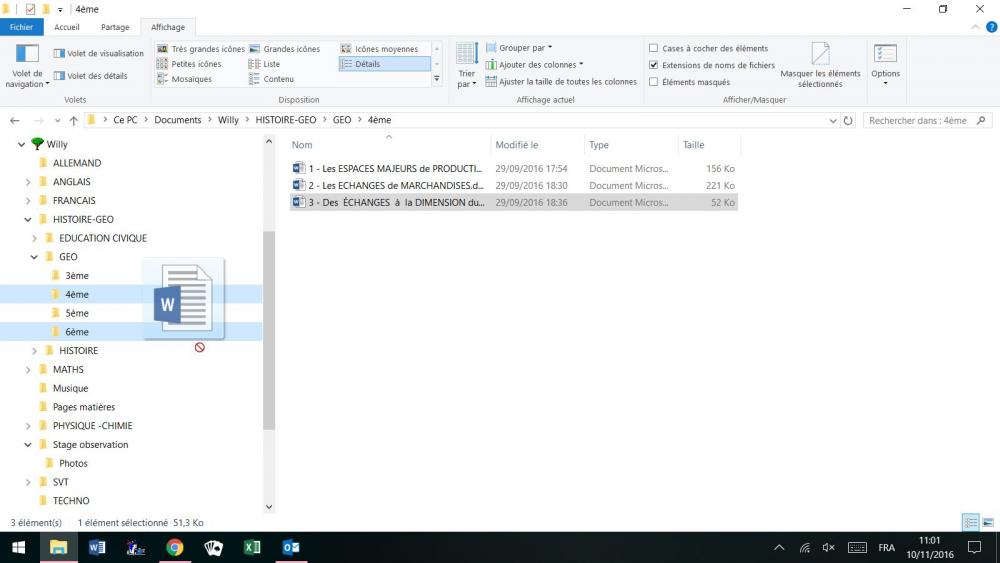Viewport: 1000px width, 563px height.
Task: Toggle the Volet de visualisation pane
Action: [x=99, y=54]
